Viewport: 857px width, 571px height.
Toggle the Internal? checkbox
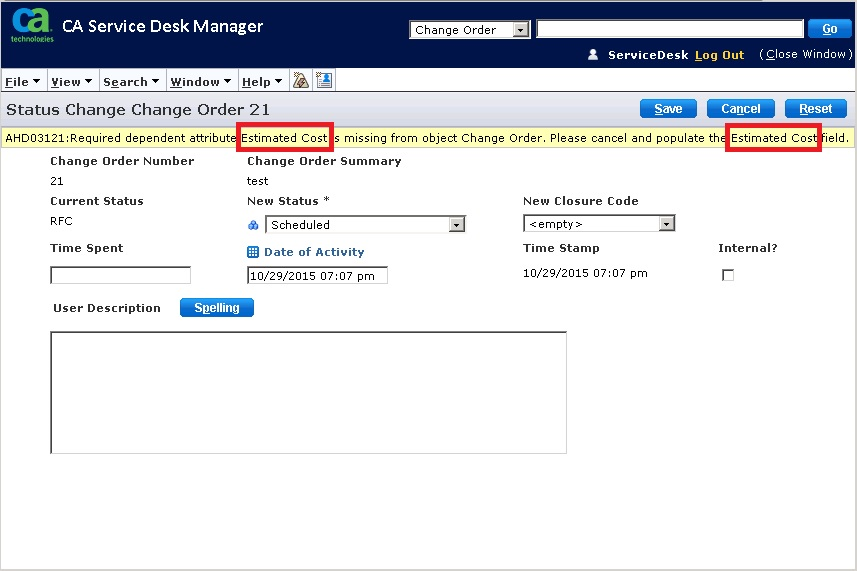(728, 275)
